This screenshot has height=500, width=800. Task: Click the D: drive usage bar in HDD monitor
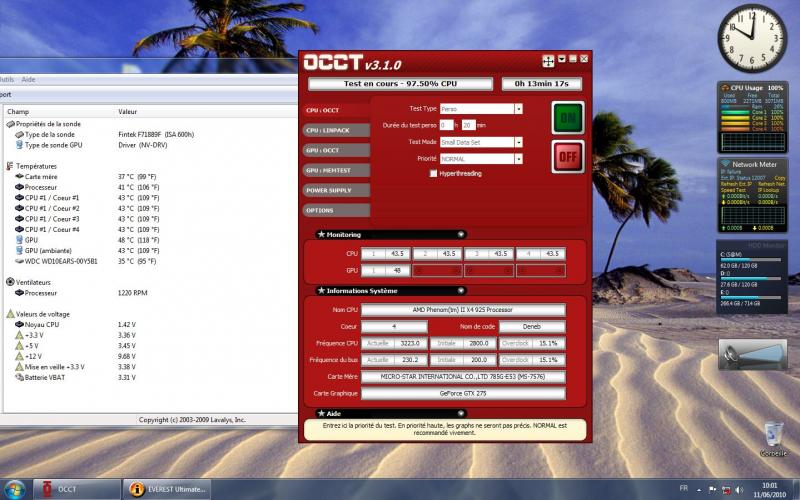(750, 279)
